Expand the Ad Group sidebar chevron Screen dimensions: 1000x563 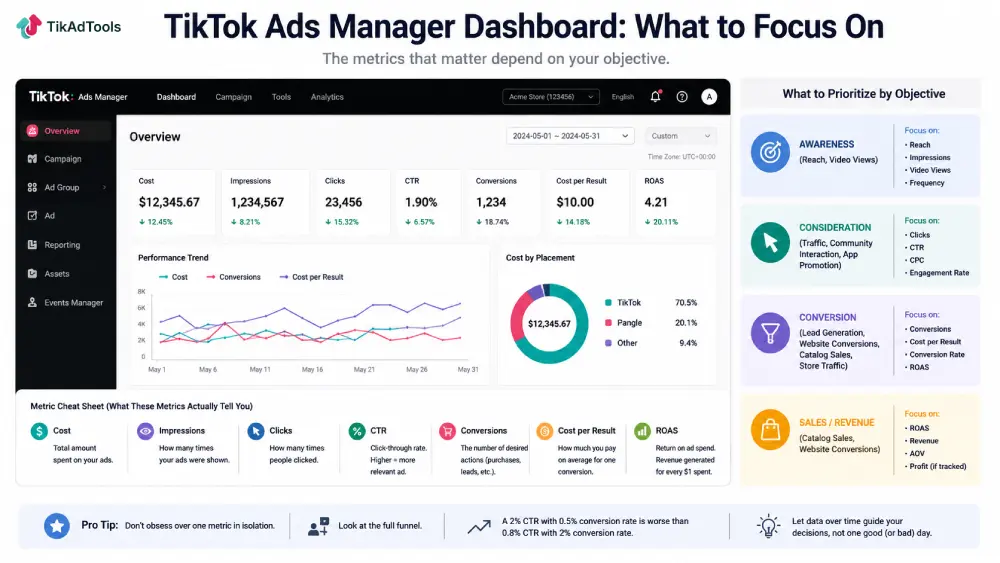coord(104,187)
